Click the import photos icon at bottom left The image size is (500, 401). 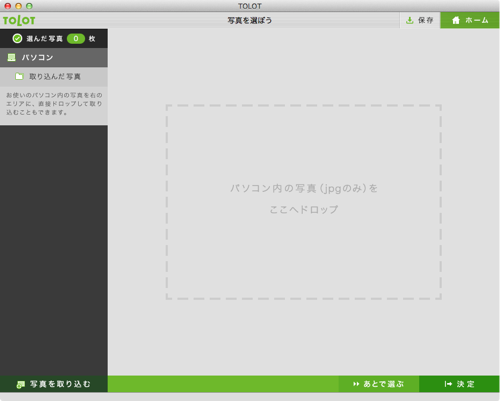click(21, 384)
